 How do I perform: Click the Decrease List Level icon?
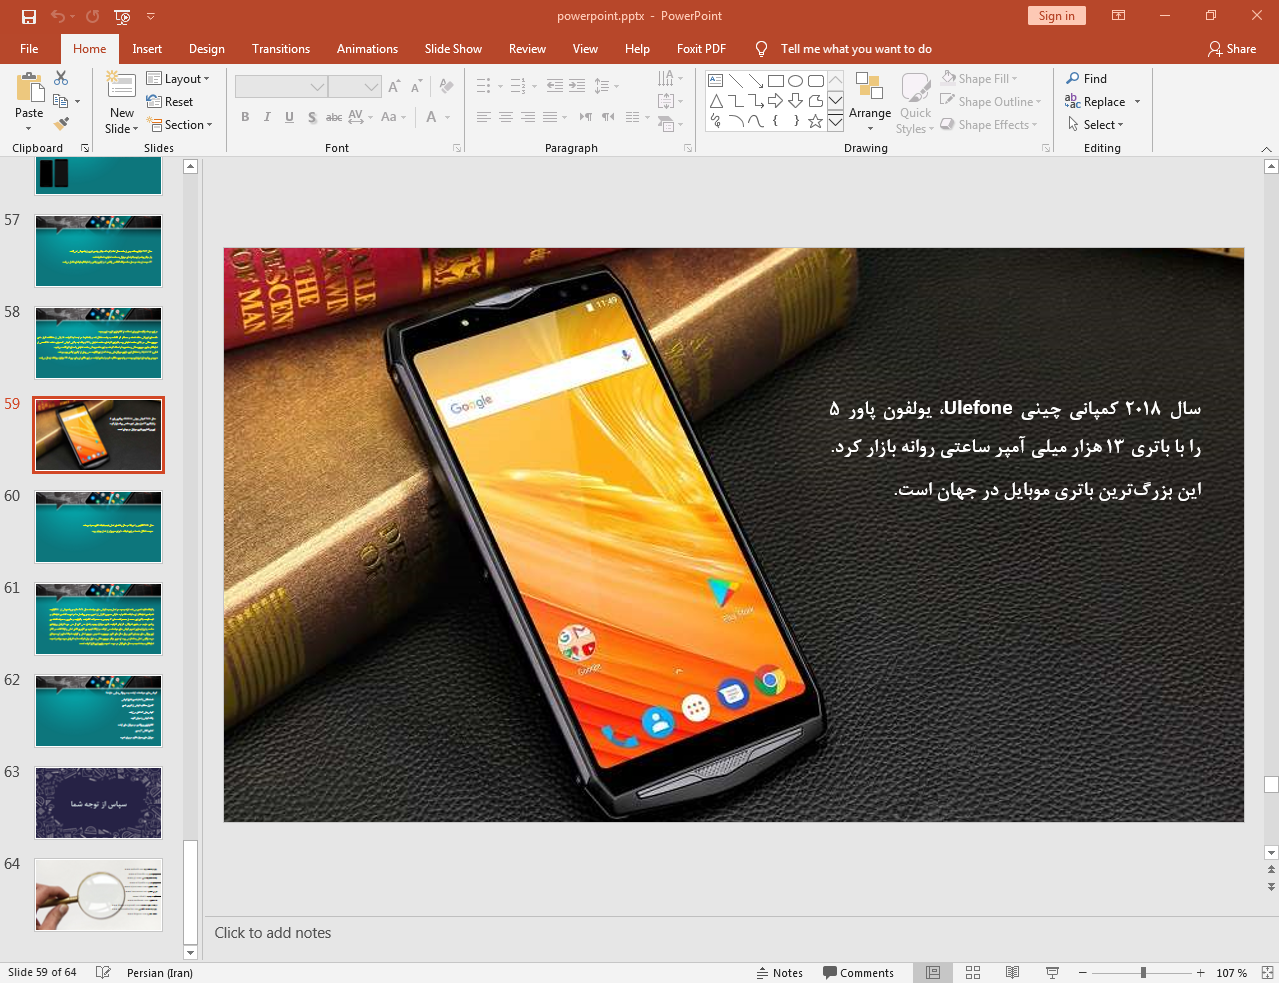[555, 86]
